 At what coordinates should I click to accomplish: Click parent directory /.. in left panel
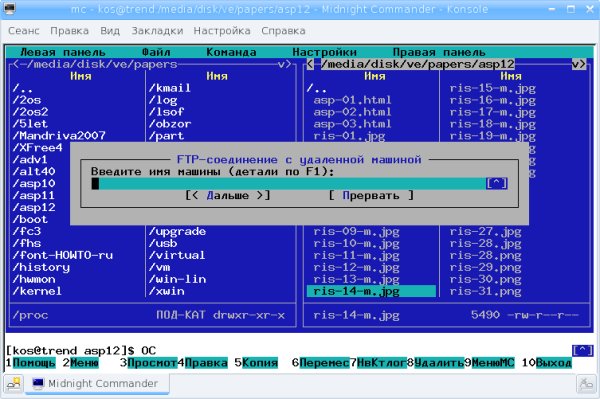(23, 88)
